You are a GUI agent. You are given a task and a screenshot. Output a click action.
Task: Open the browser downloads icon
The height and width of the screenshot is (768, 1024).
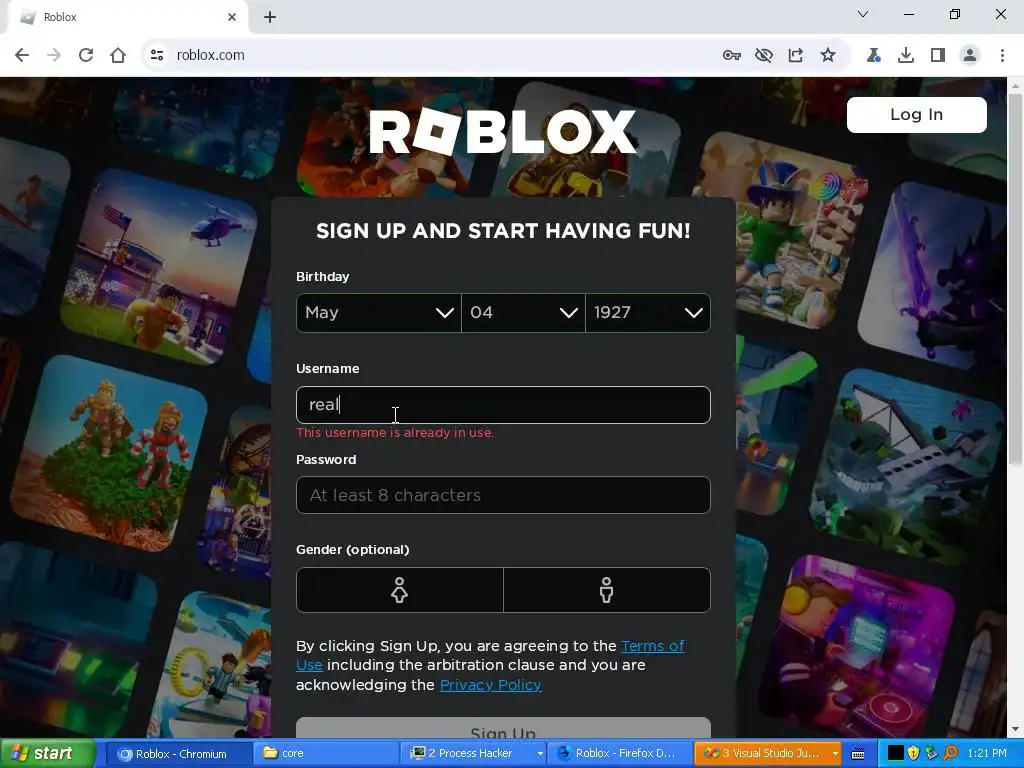(906, 56)
